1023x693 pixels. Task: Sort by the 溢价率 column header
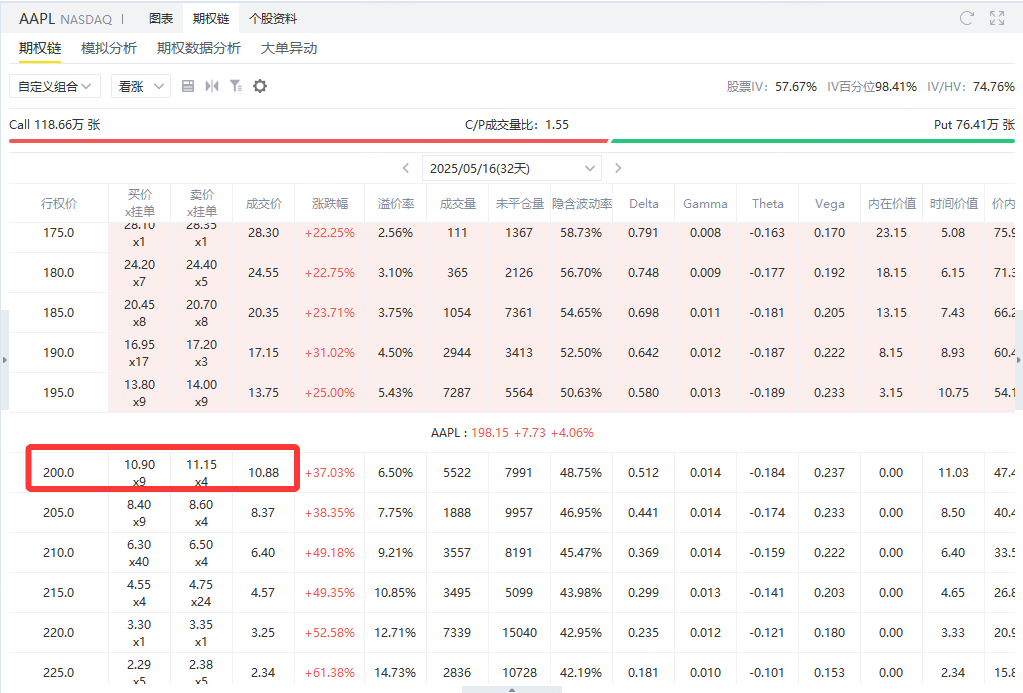pyautogui.click(x=396, y=204)
